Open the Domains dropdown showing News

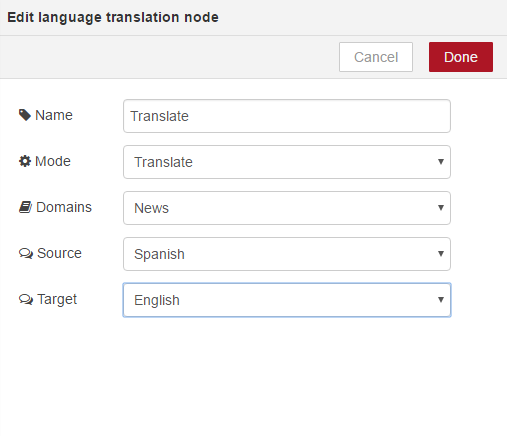tap(287, 208)
